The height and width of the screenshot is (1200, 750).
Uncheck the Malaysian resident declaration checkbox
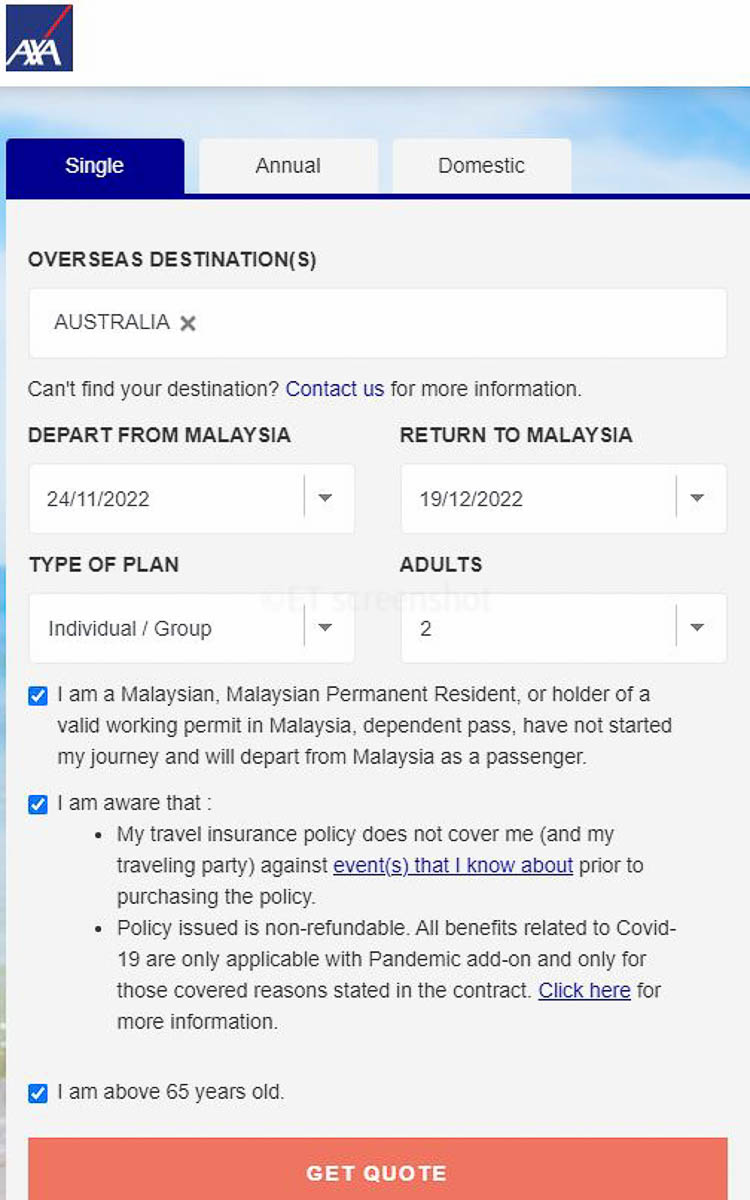click(38, 696)
